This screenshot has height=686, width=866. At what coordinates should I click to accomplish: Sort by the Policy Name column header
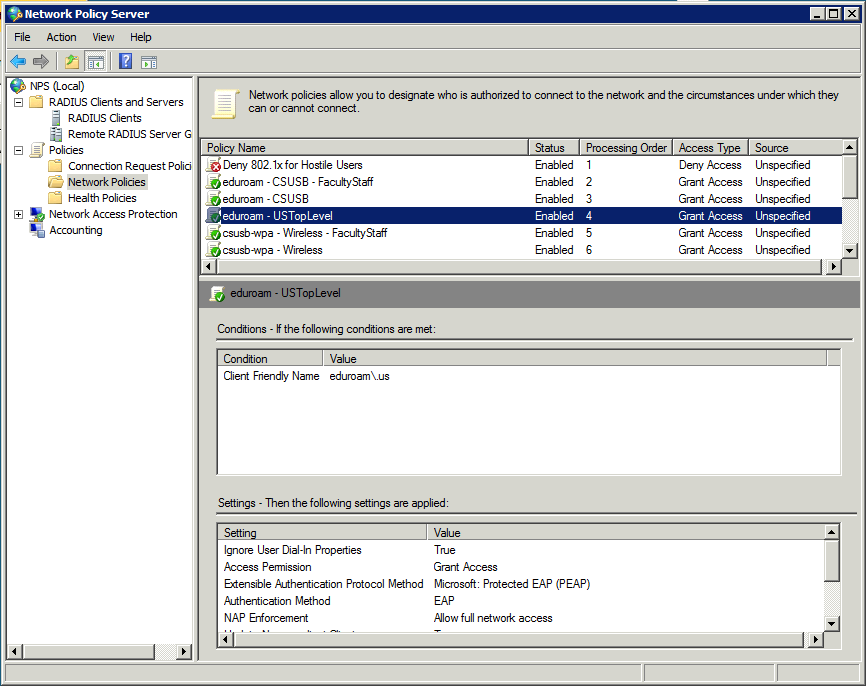coord(365,147)
